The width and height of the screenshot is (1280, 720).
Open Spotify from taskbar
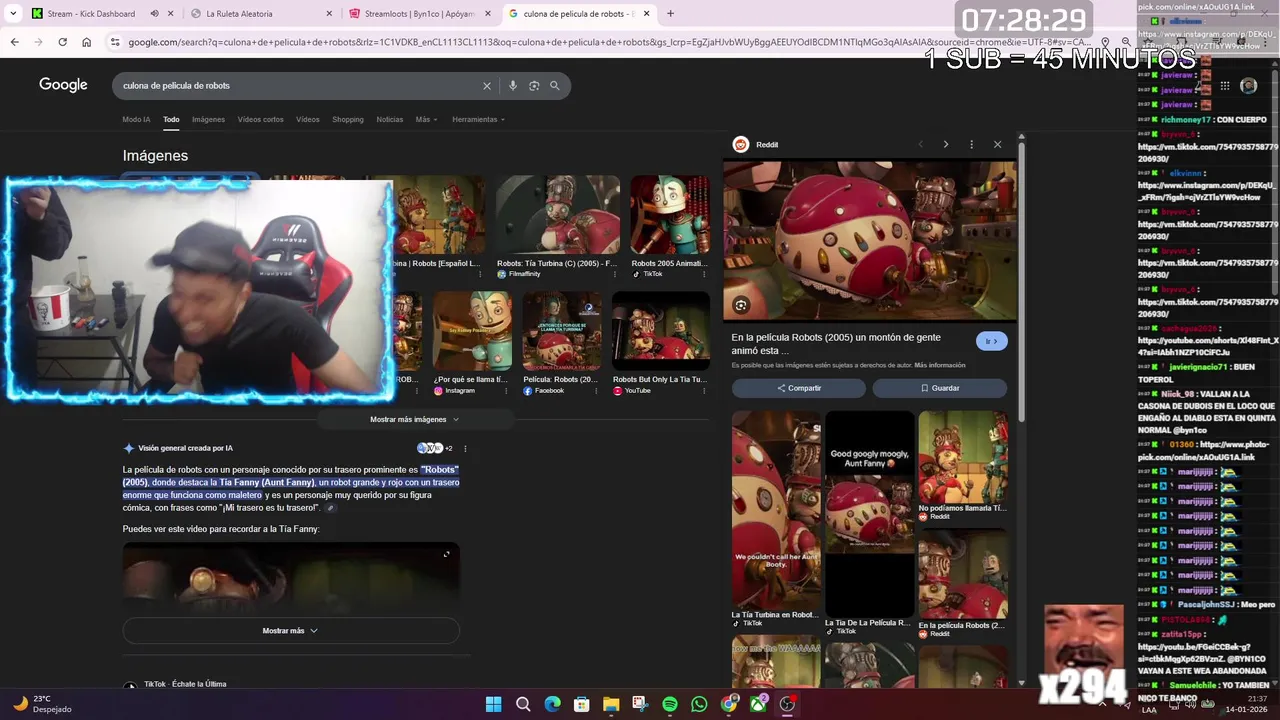(x=670, y=704)
